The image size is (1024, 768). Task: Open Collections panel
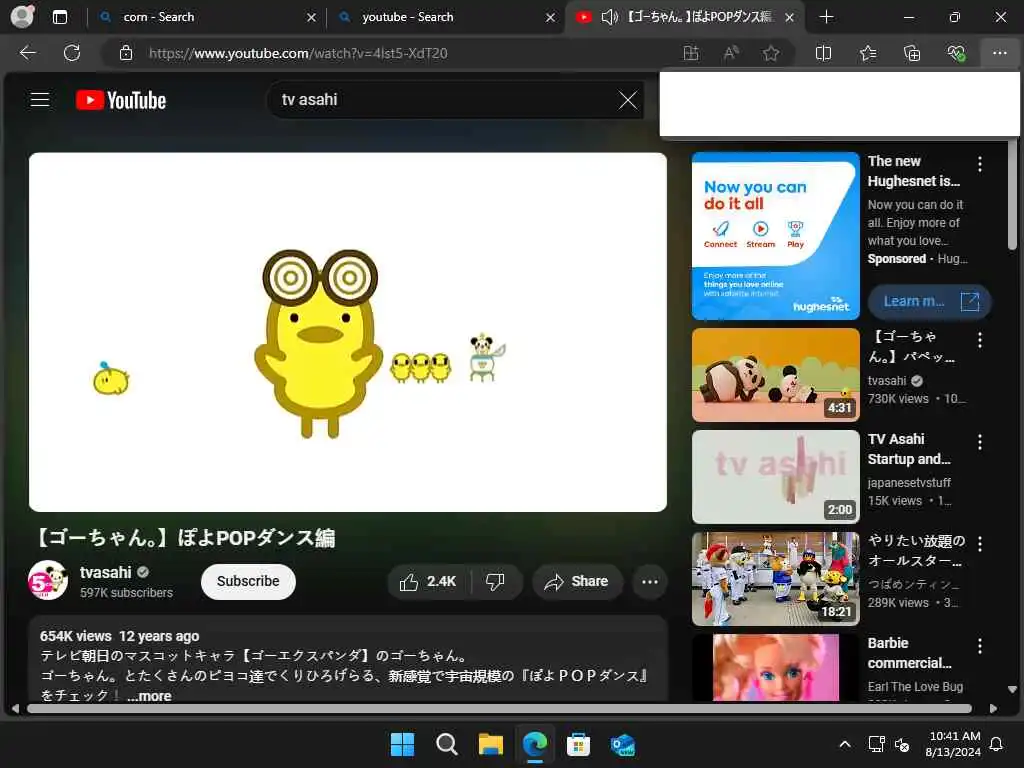click(x=912, y=54)
